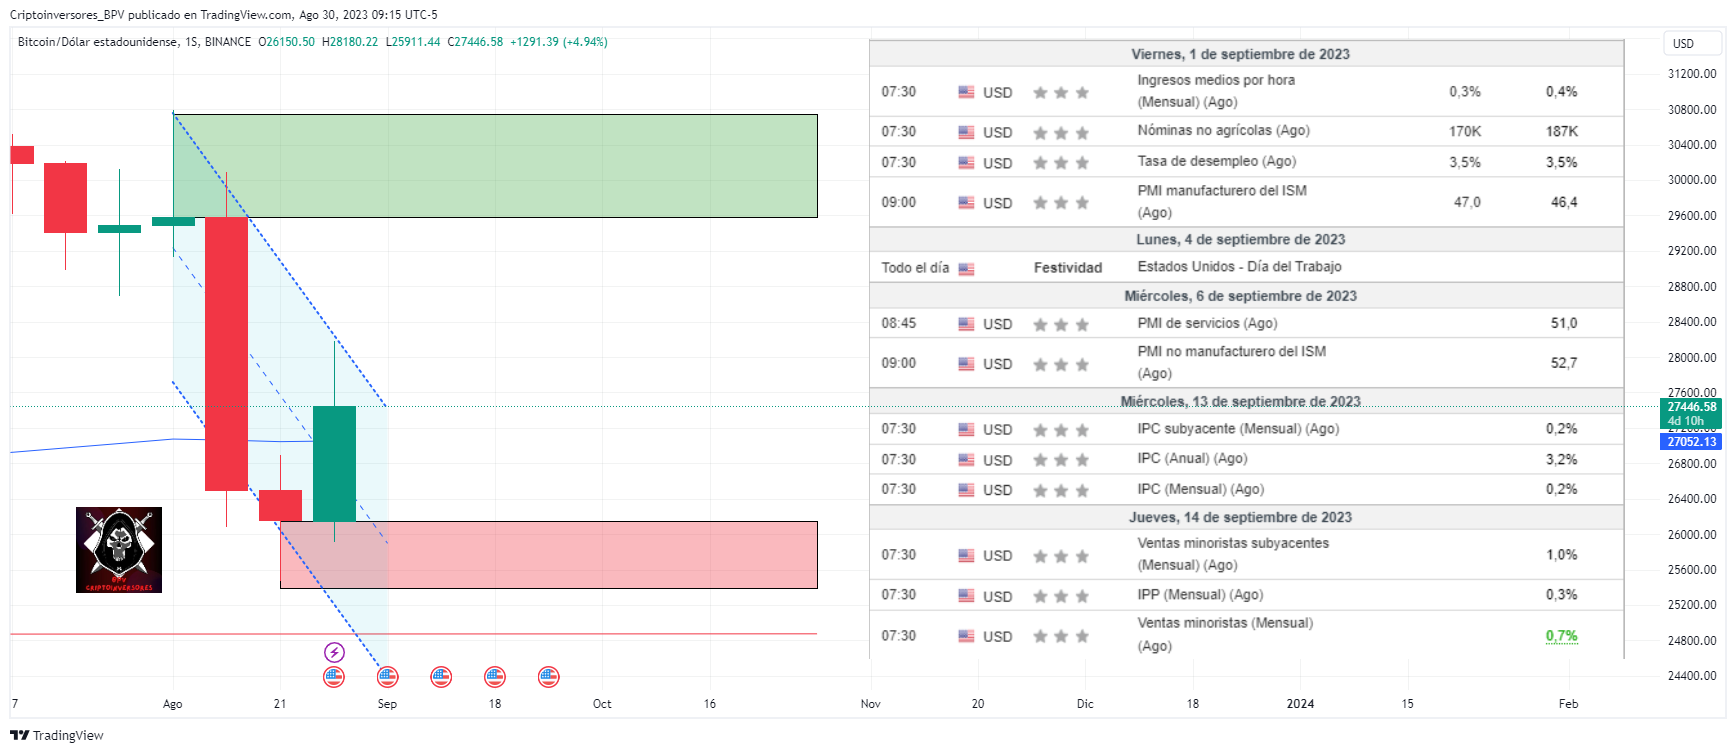The image size is (1736, 753).
Task: Click the '2024' label on the time axis
Action: tap(1300, 704)
